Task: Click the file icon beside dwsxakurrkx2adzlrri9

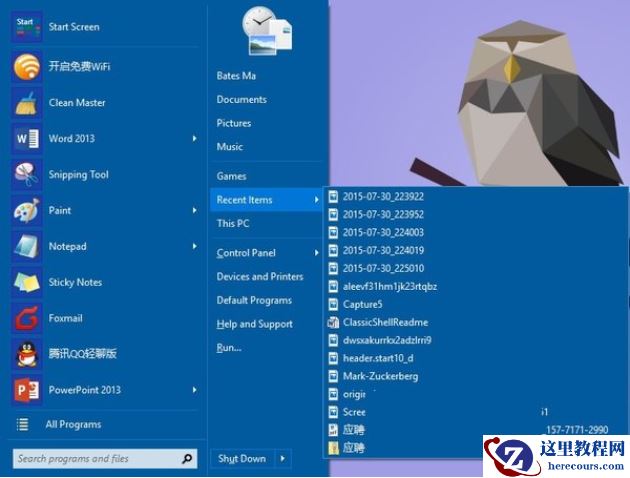Action: pyautogui.click(x=333, y=340)
